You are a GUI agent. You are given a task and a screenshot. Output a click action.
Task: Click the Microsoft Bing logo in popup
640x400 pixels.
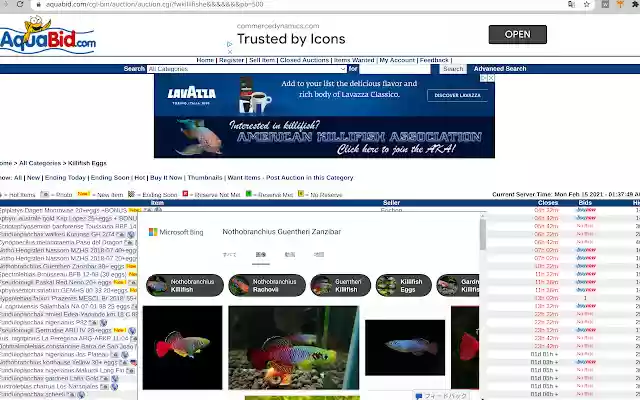(x=176, y=232)
